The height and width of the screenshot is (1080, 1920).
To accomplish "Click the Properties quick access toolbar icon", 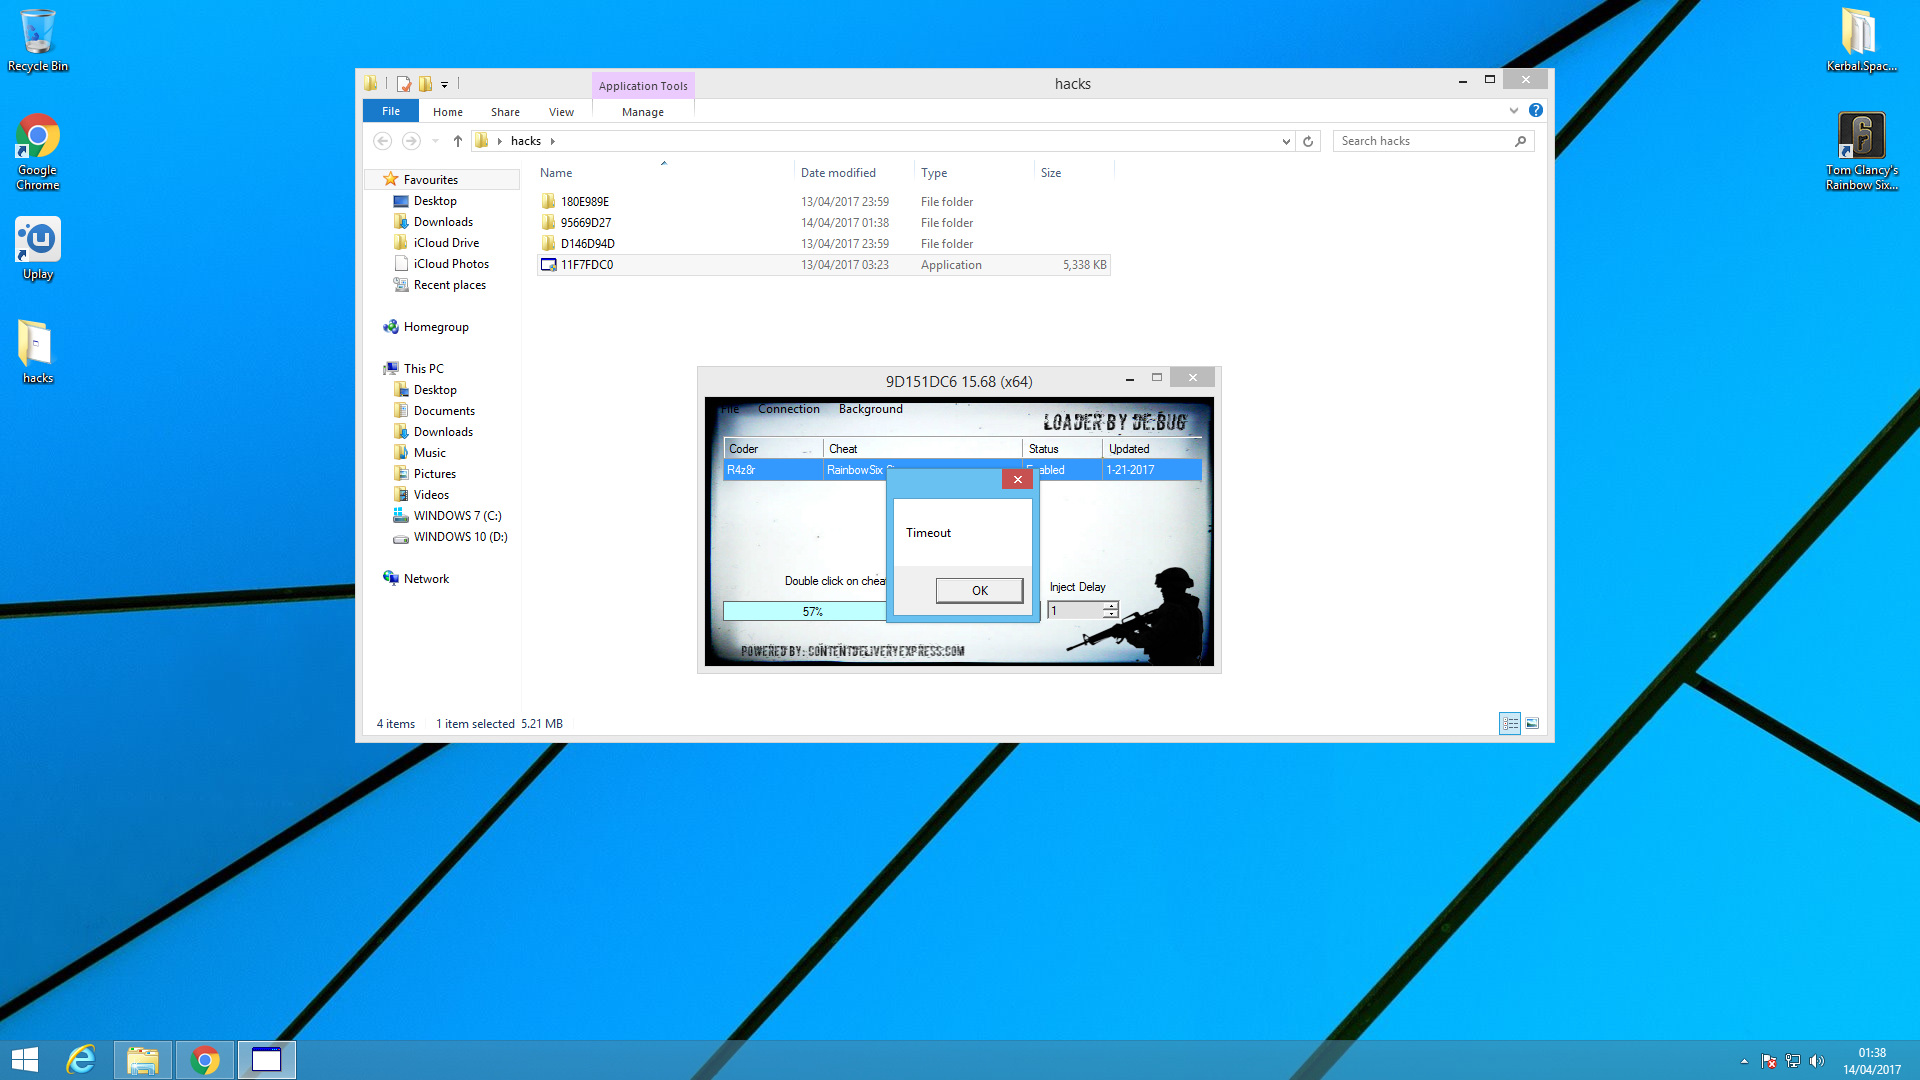I will (404, 84).
